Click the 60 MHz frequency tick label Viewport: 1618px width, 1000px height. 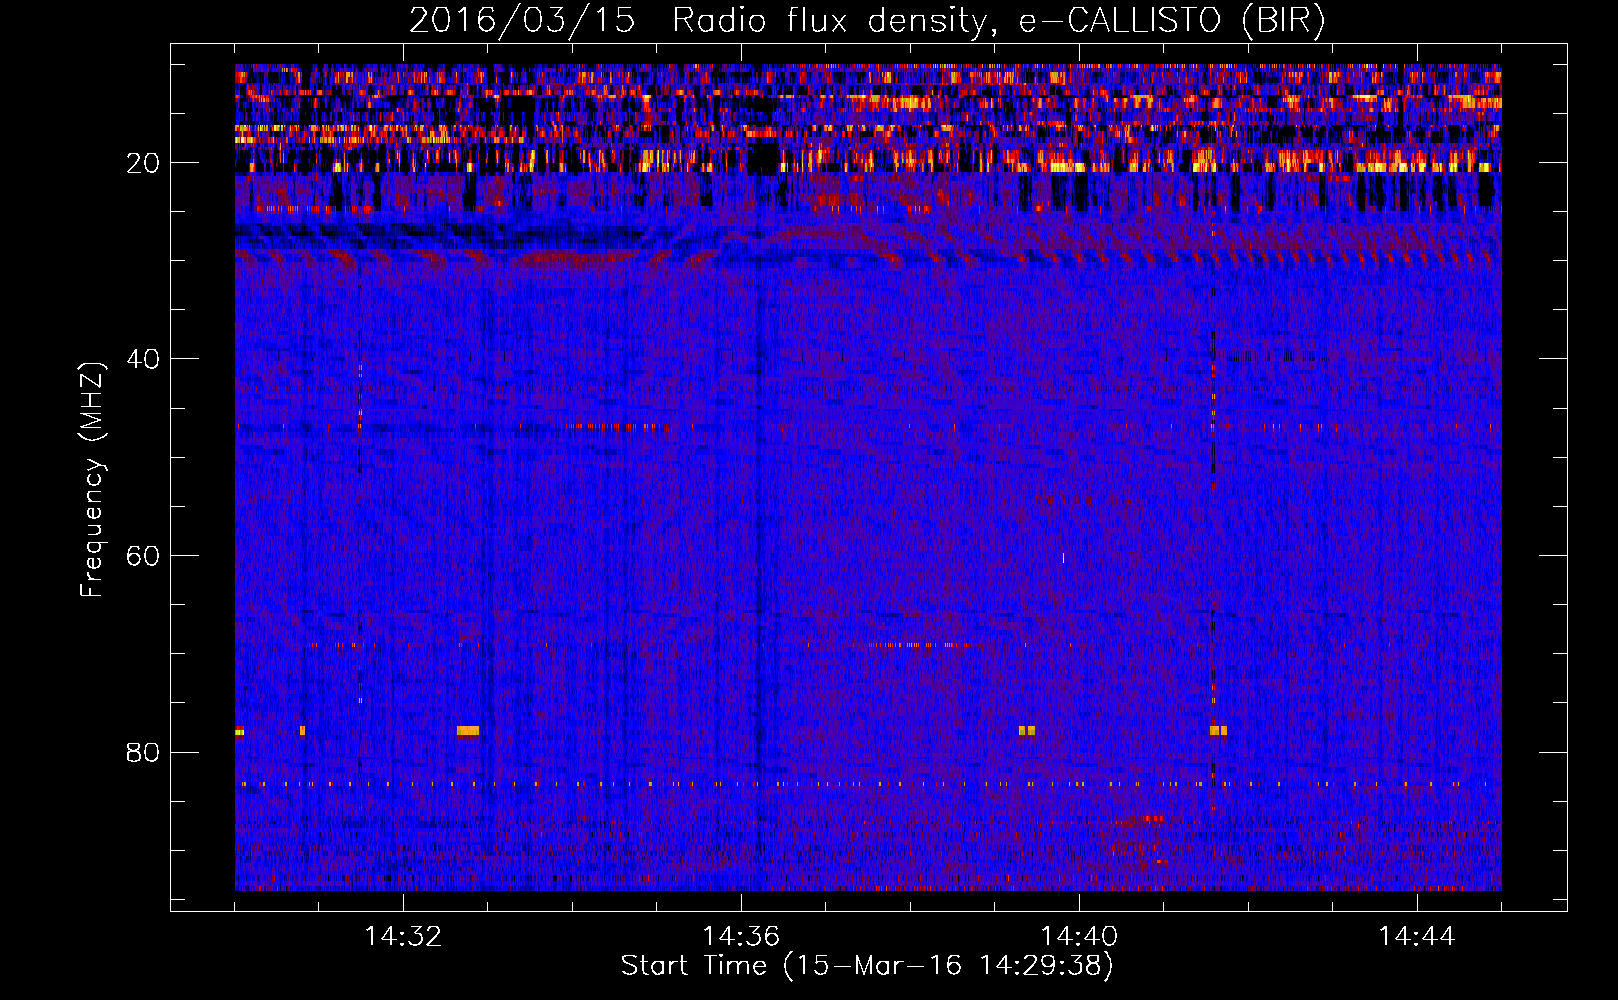click(143, 556)
